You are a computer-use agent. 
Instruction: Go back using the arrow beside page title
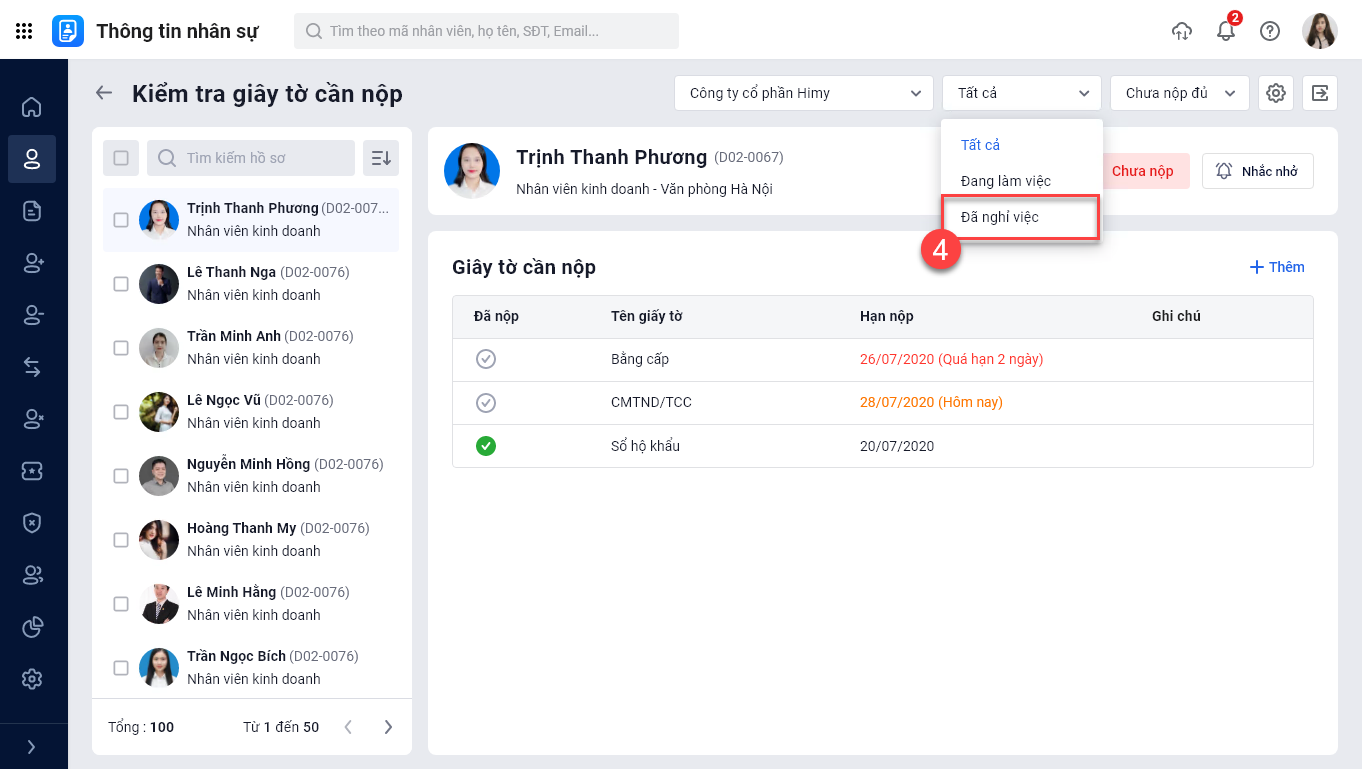[x=104, y=93]
